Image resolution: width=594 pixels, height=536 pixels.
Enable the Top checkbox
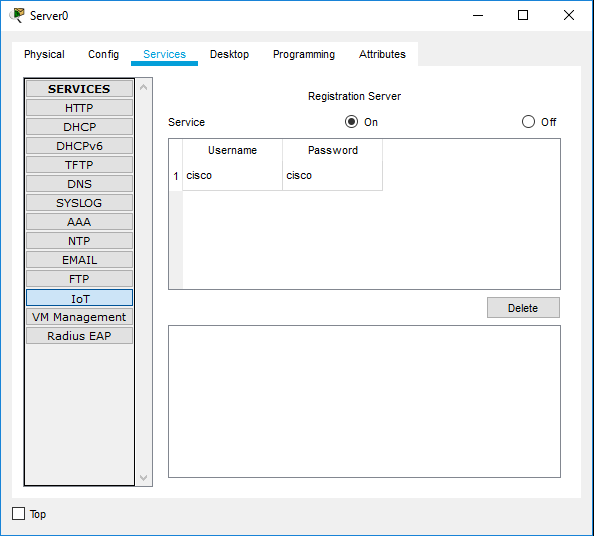tap(18, 514)
